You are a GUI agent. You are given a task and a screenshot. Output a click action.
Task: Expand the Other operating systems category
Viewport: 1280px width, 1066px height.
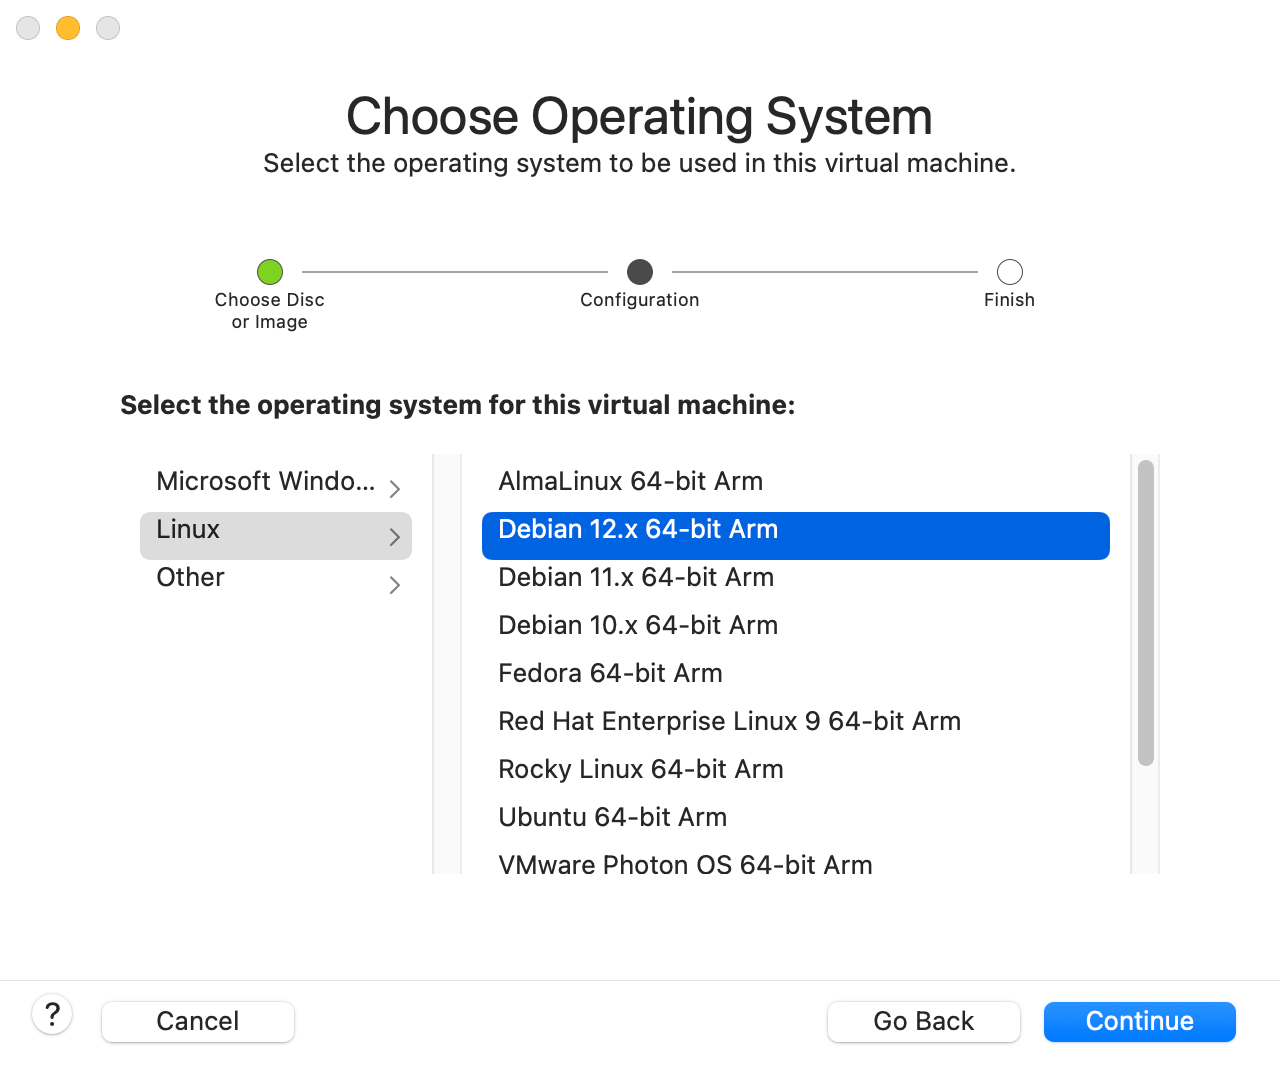pyautogui.click(x=394, y=584)
